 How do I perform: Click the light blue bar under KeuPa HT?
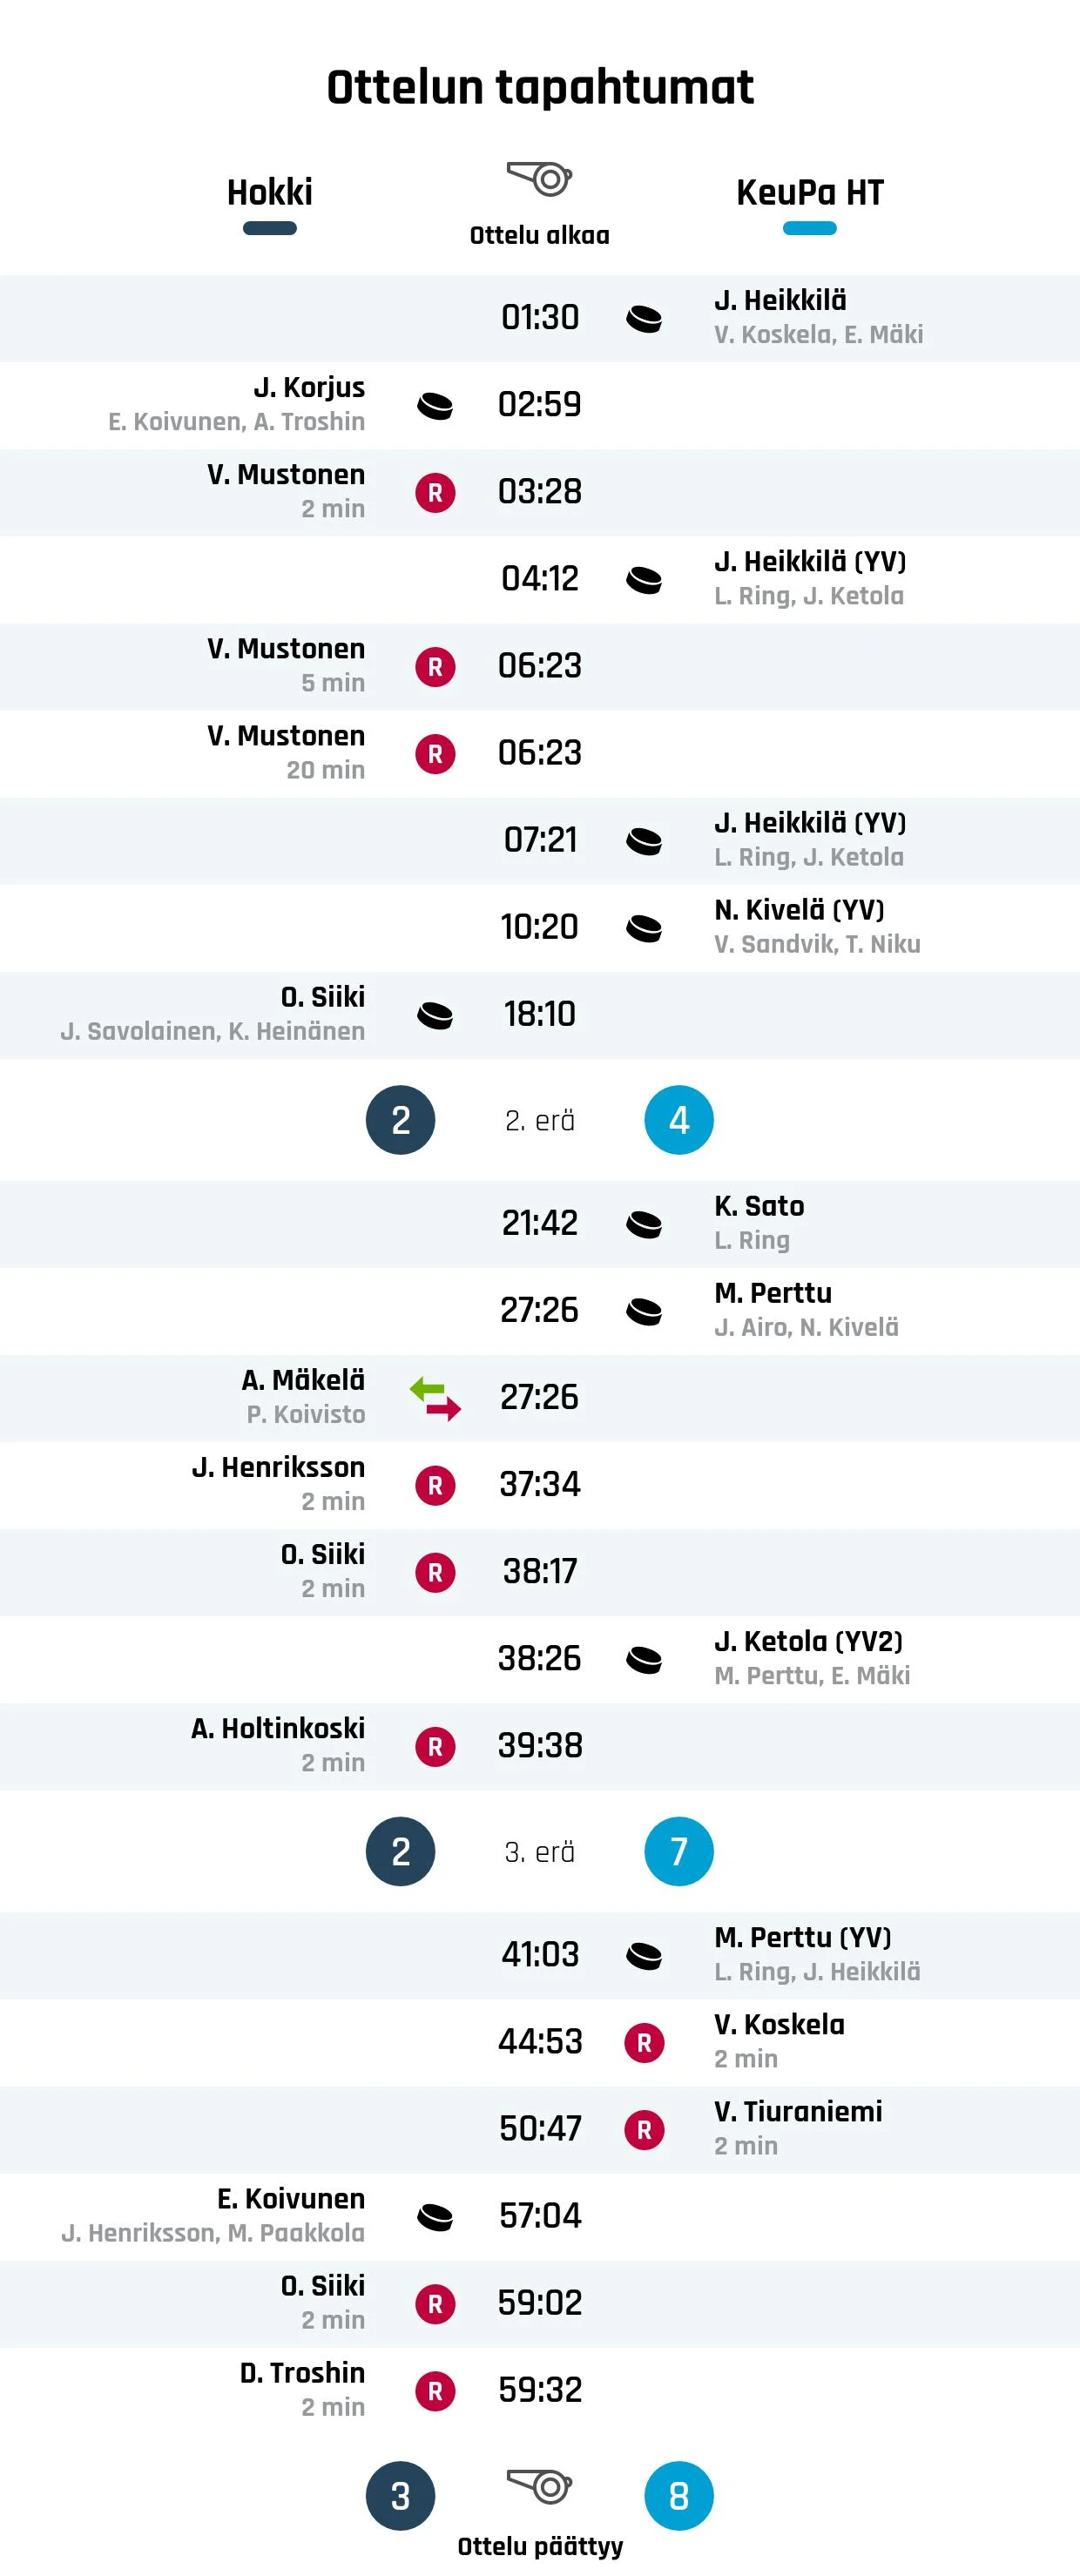click(x=810, y=228)
